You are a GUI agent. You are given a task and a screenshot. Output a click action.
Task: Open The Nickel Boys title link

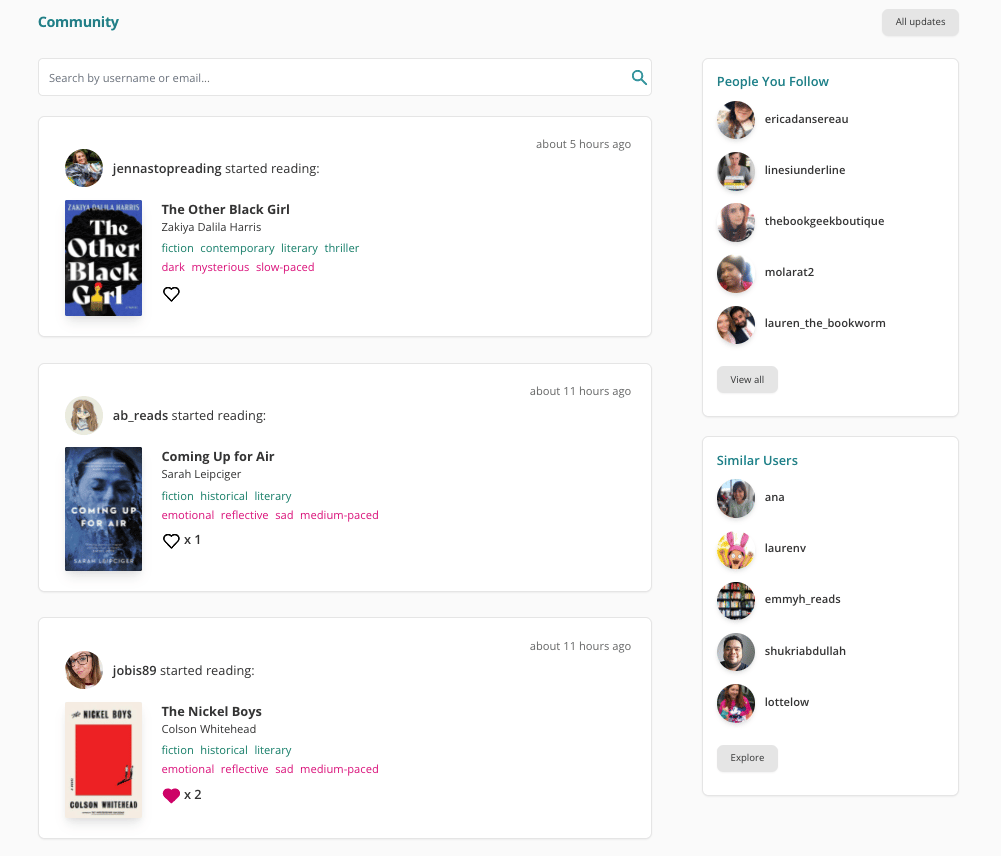pyautogui.click(x=211, y=711)
